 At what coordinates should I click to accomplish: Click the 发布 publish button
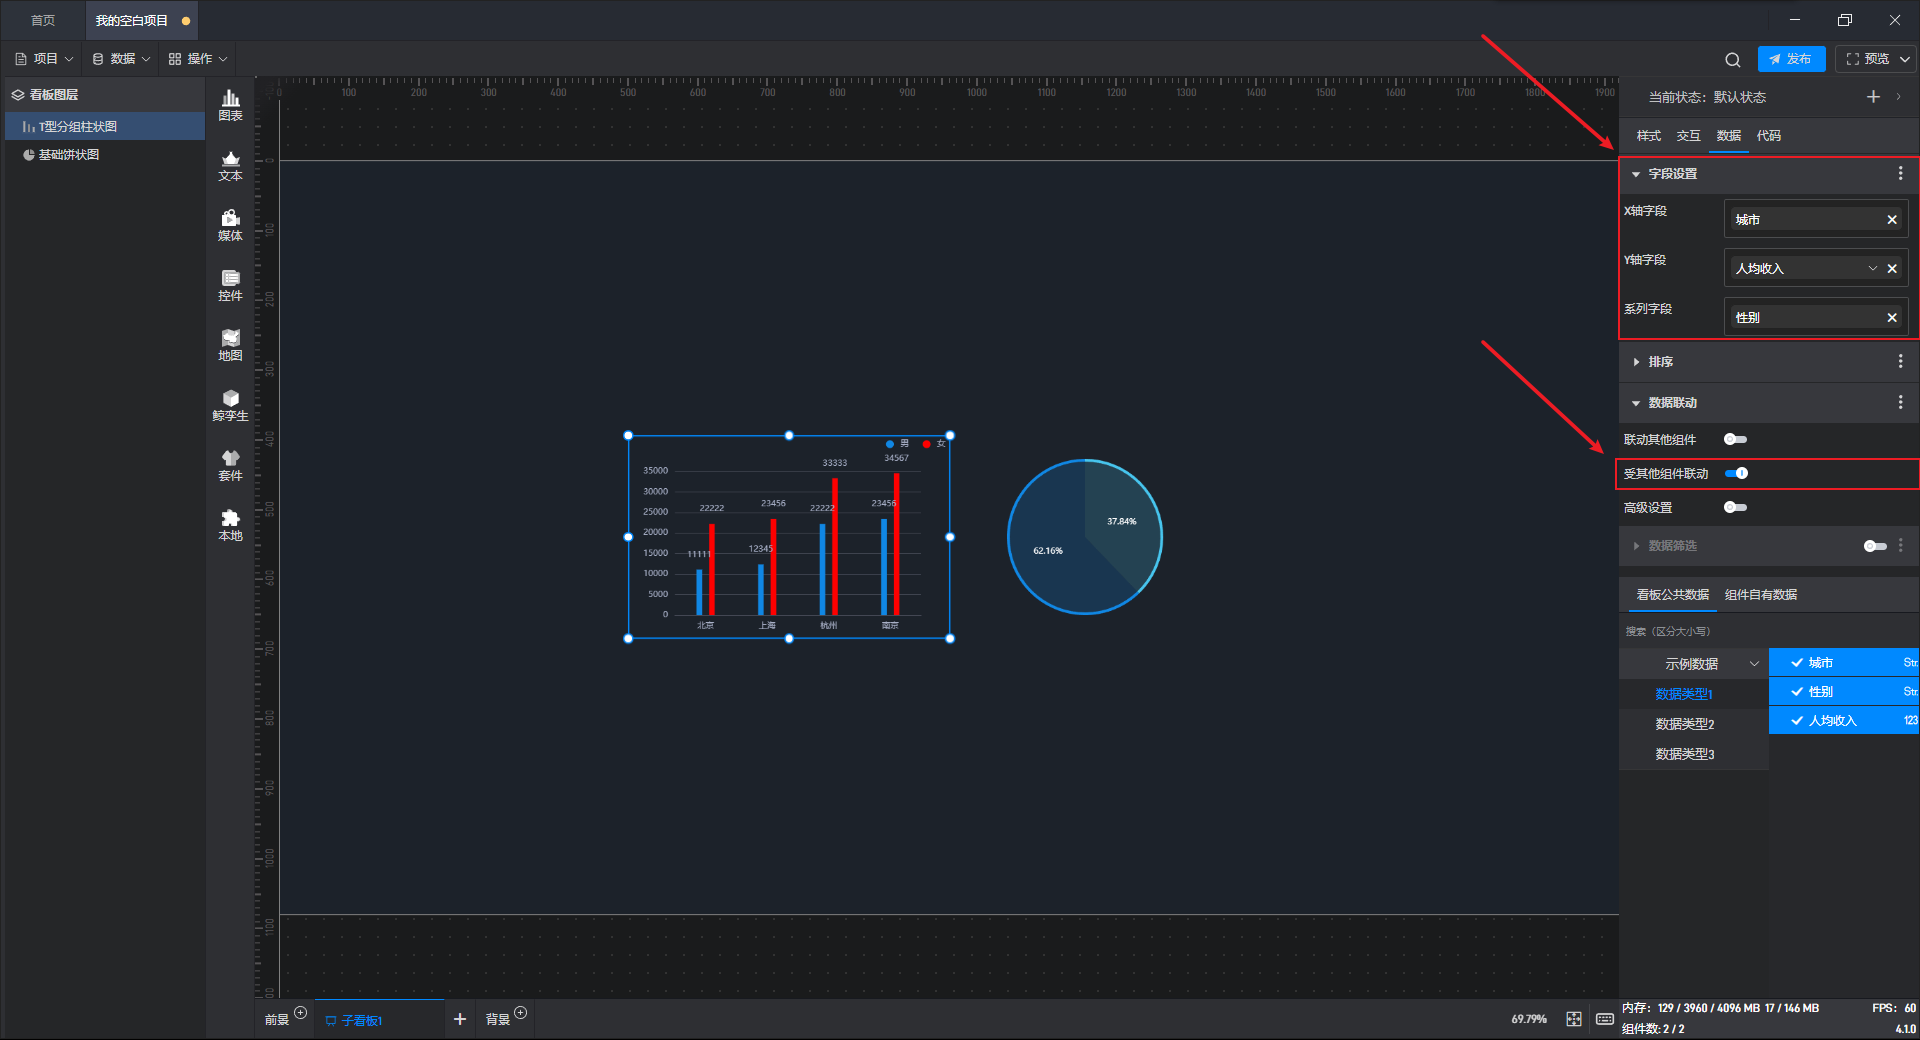pyautogui.click(x=1791, y=59)
